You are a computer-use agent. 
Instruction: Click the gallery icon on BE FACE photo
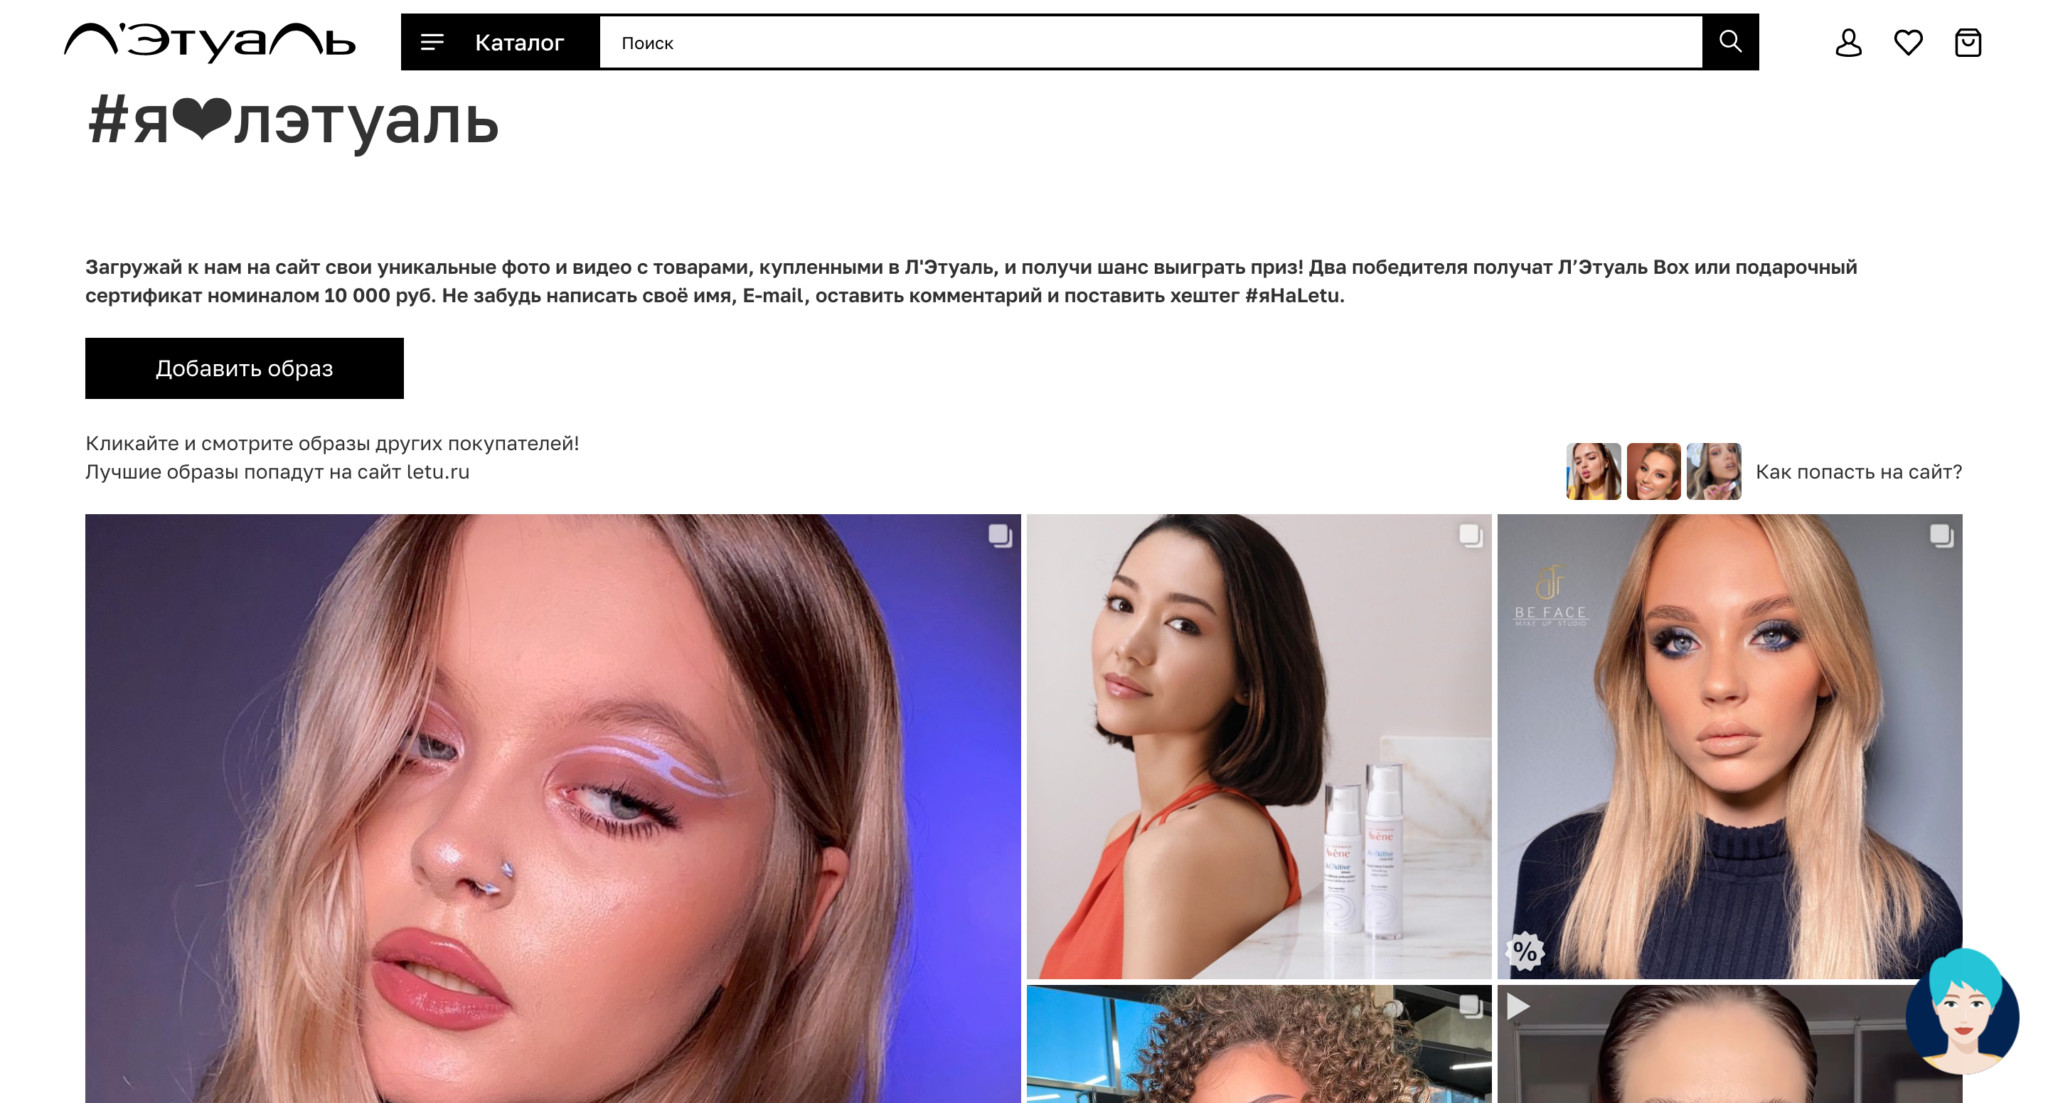coord(1941,536)
